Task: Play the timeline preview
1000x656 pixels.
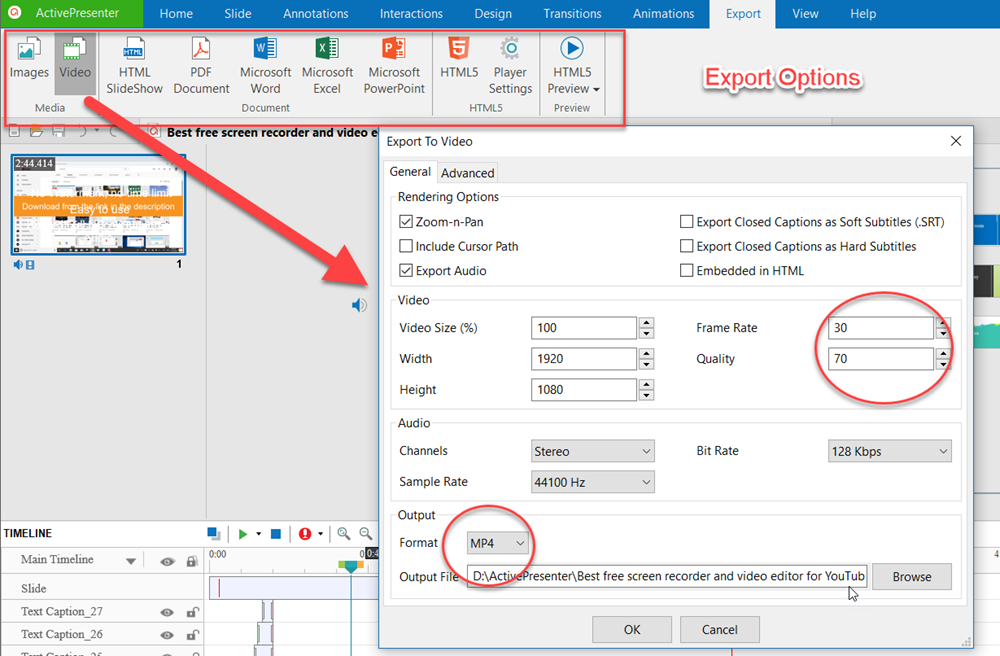Action: [242, 534]
